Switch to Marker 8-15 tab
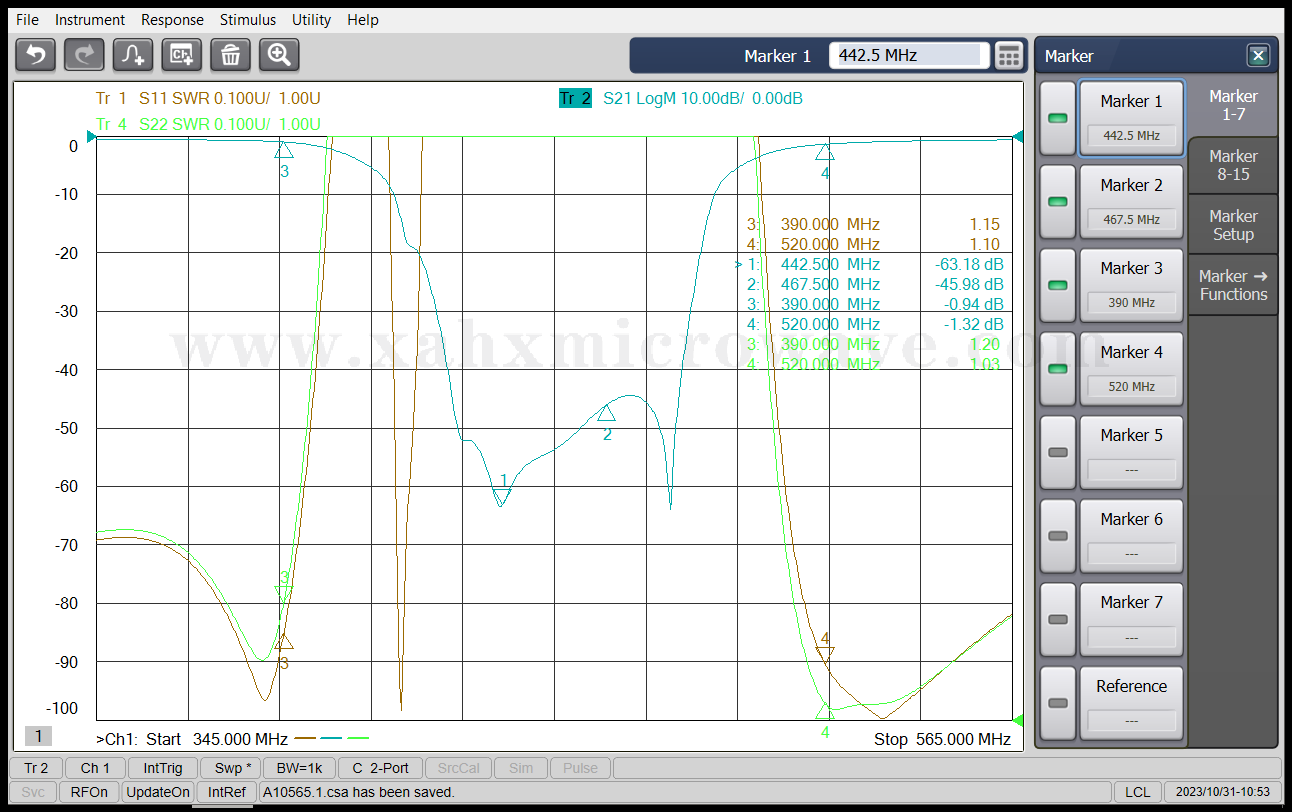This screenshot has height=812, width=1292. (x=1233, y=165)
